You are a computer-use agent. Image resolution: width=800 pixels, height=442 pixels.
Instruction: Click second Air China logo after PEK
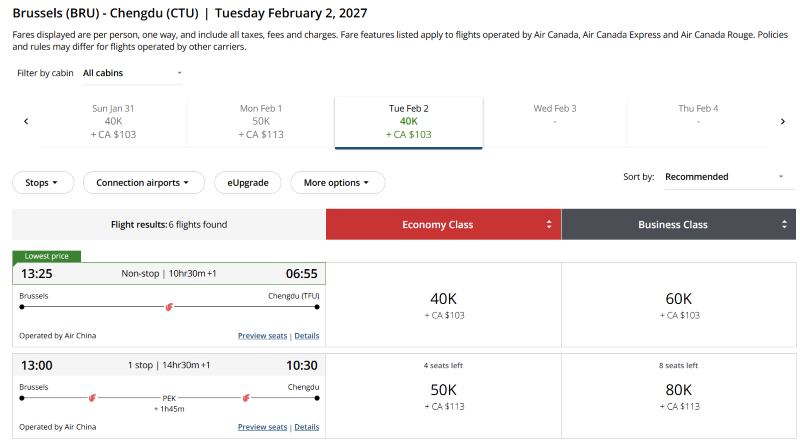click(246, 397)
